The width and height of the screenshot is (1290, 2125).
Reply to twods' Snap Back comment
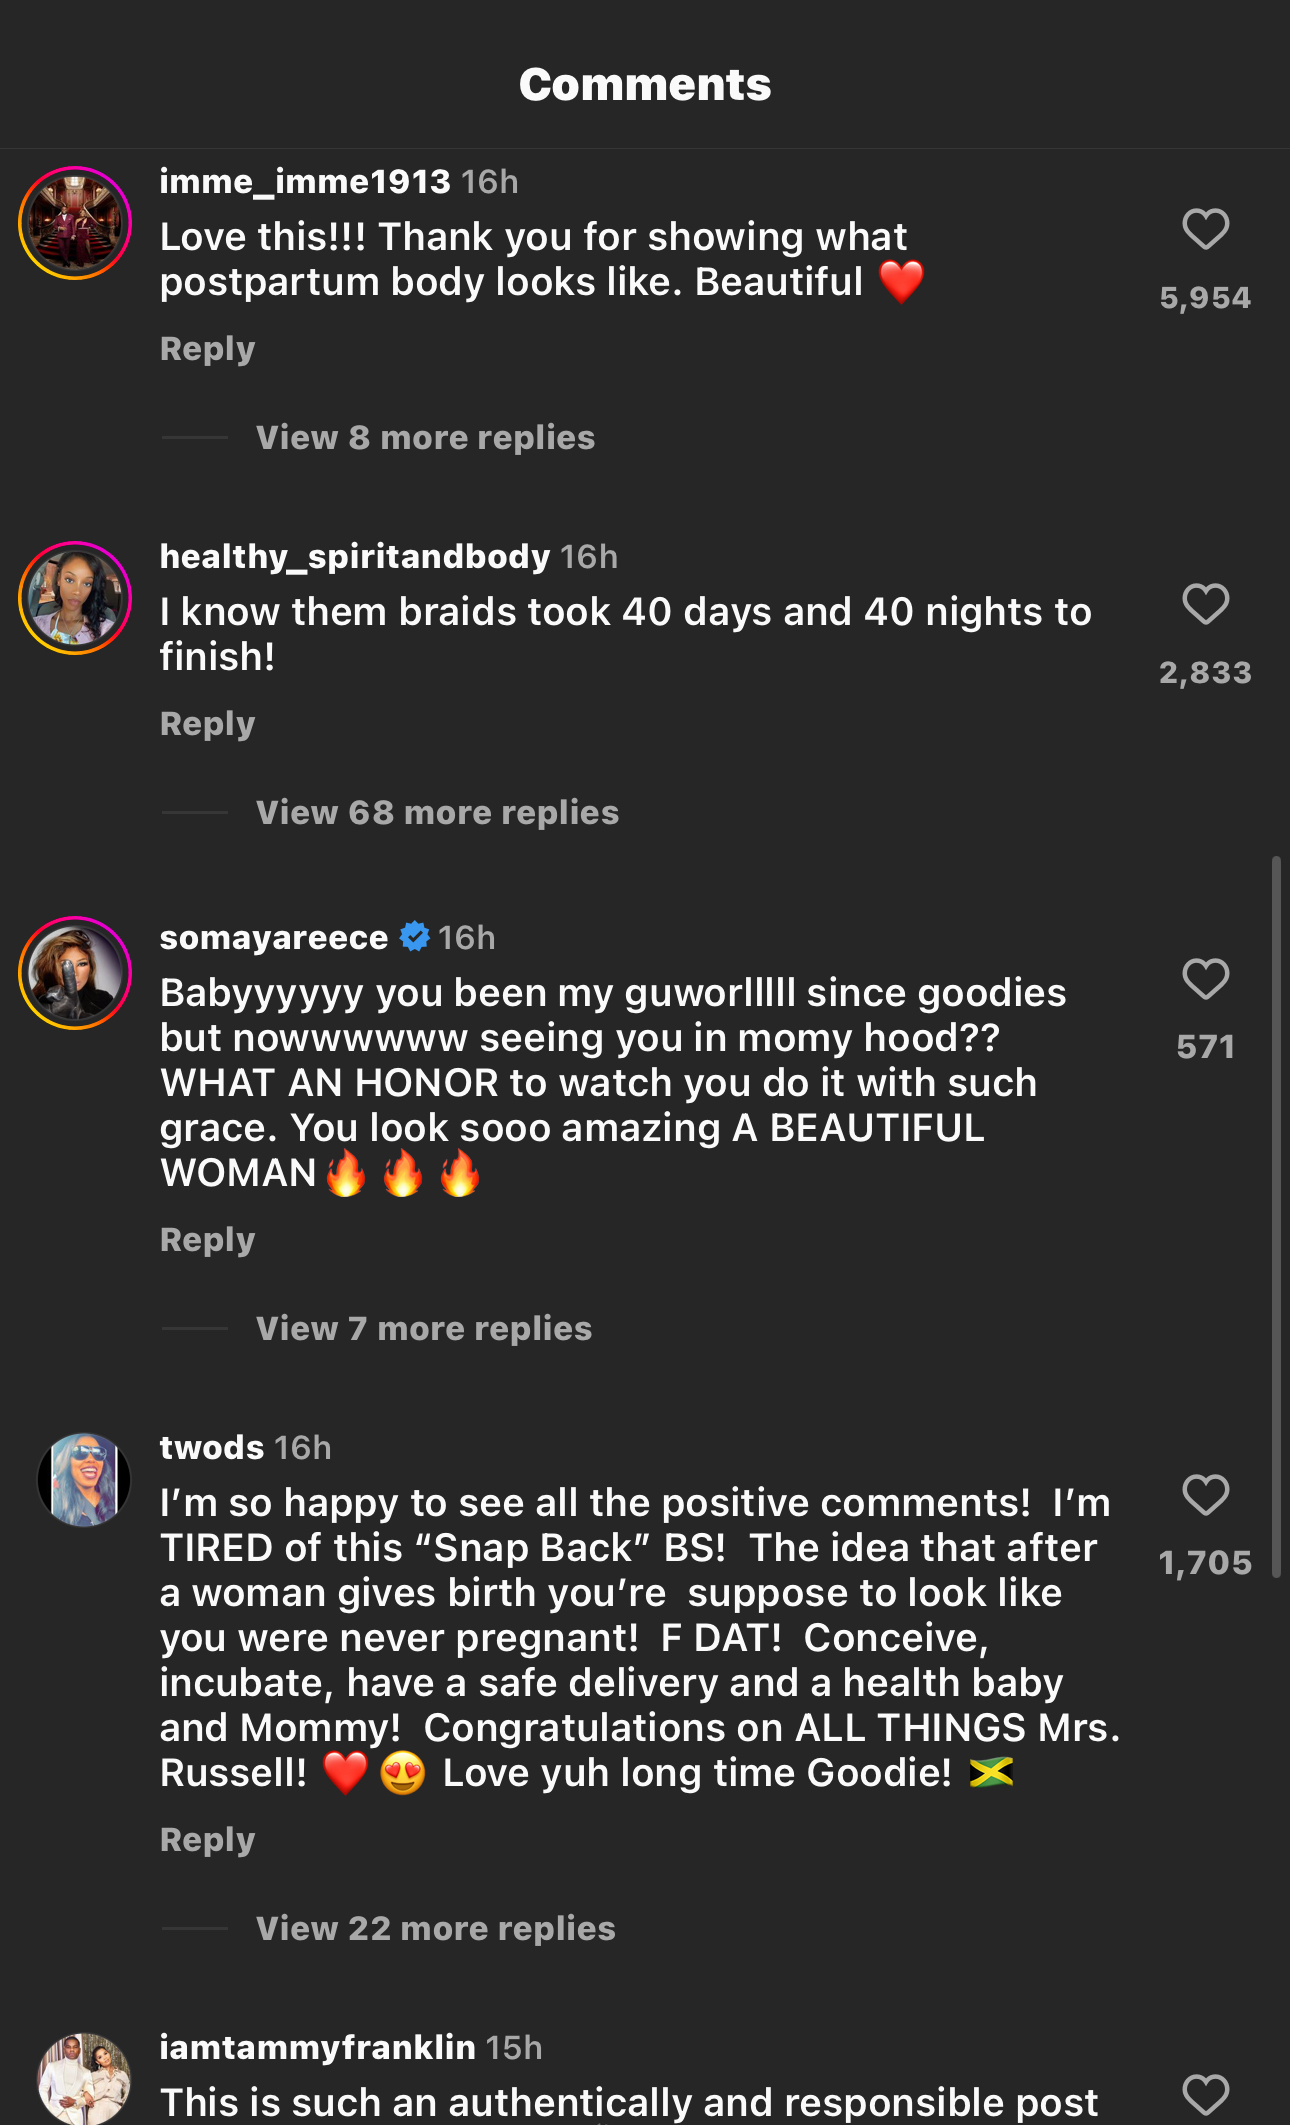pos(208,1840)
